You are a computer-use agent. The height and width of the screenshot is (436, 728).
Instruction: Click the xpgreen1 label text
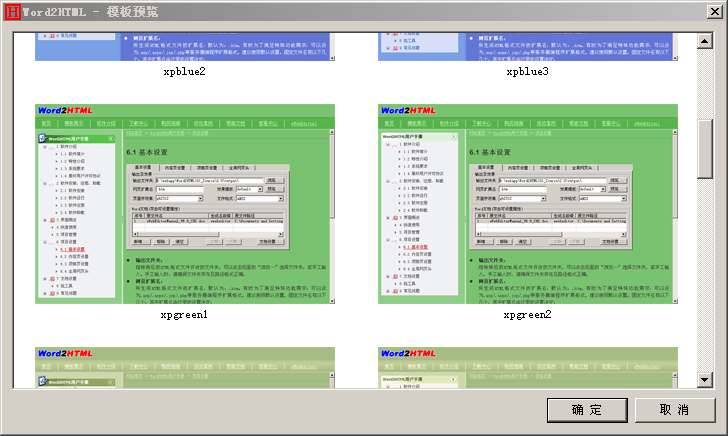coord(184,315)
